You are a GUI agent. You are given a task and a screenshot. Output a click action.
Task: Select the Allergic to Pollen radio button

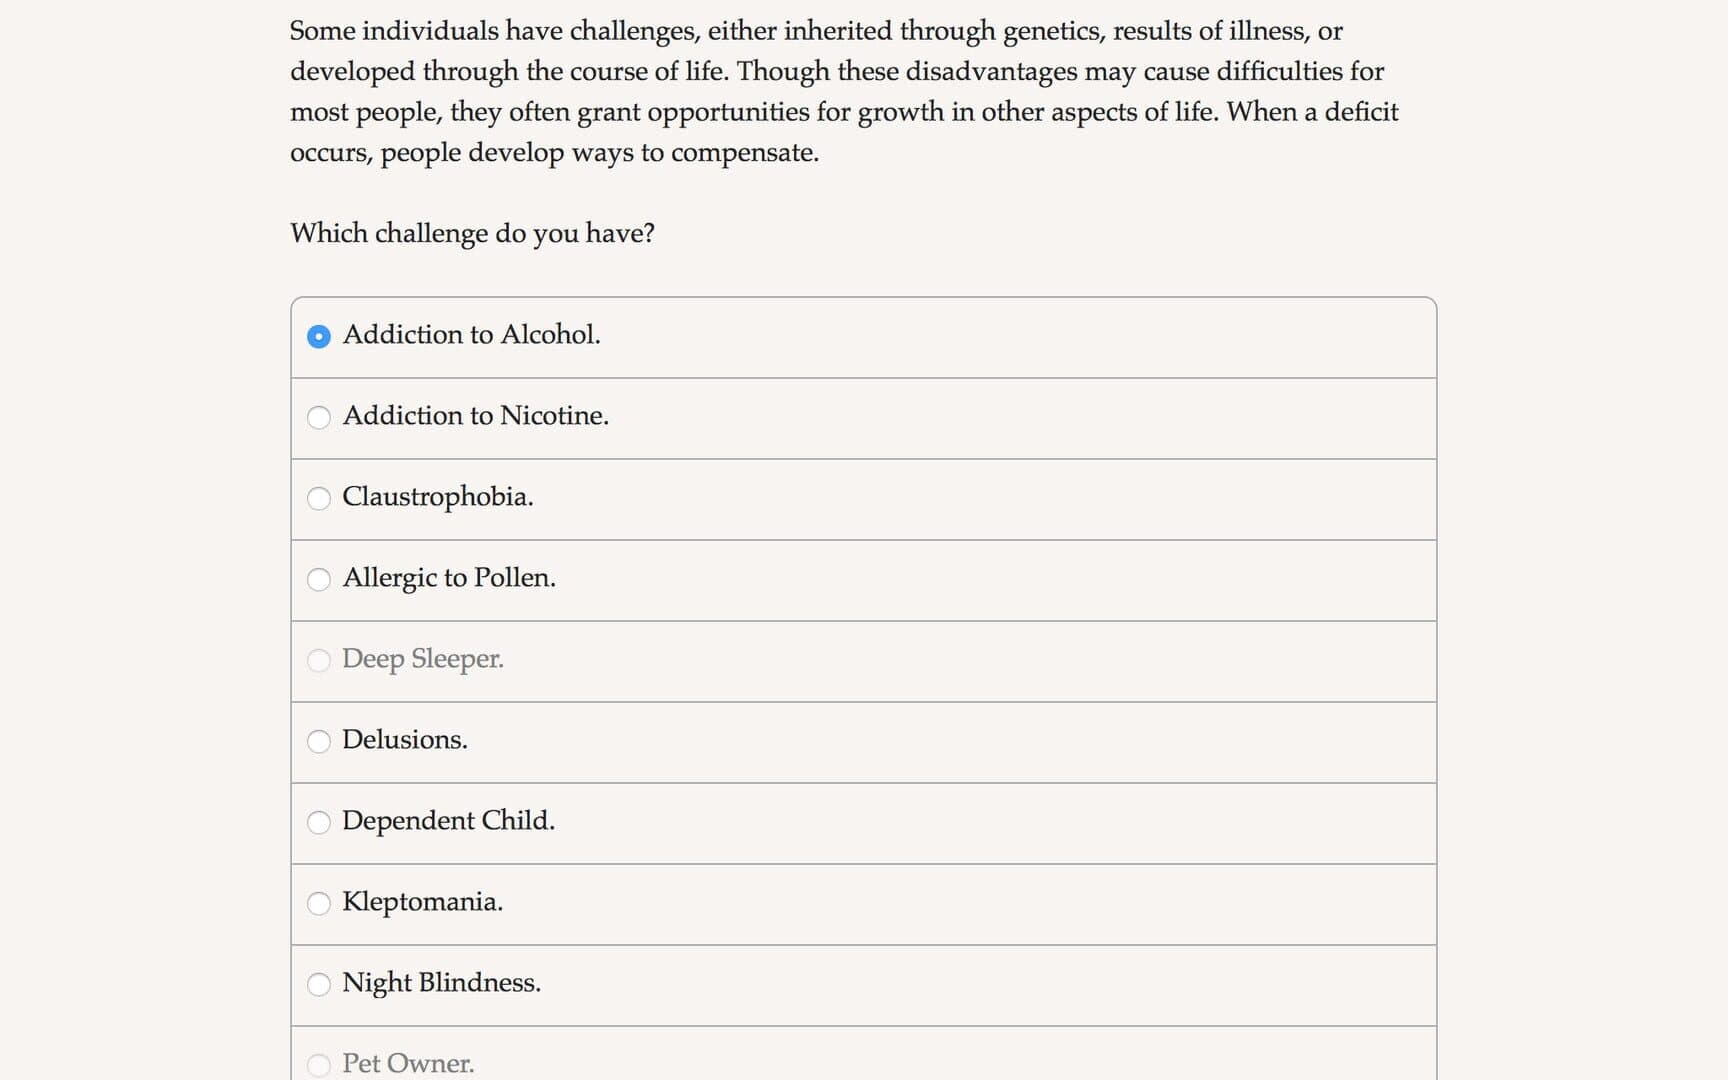point(319,579)
